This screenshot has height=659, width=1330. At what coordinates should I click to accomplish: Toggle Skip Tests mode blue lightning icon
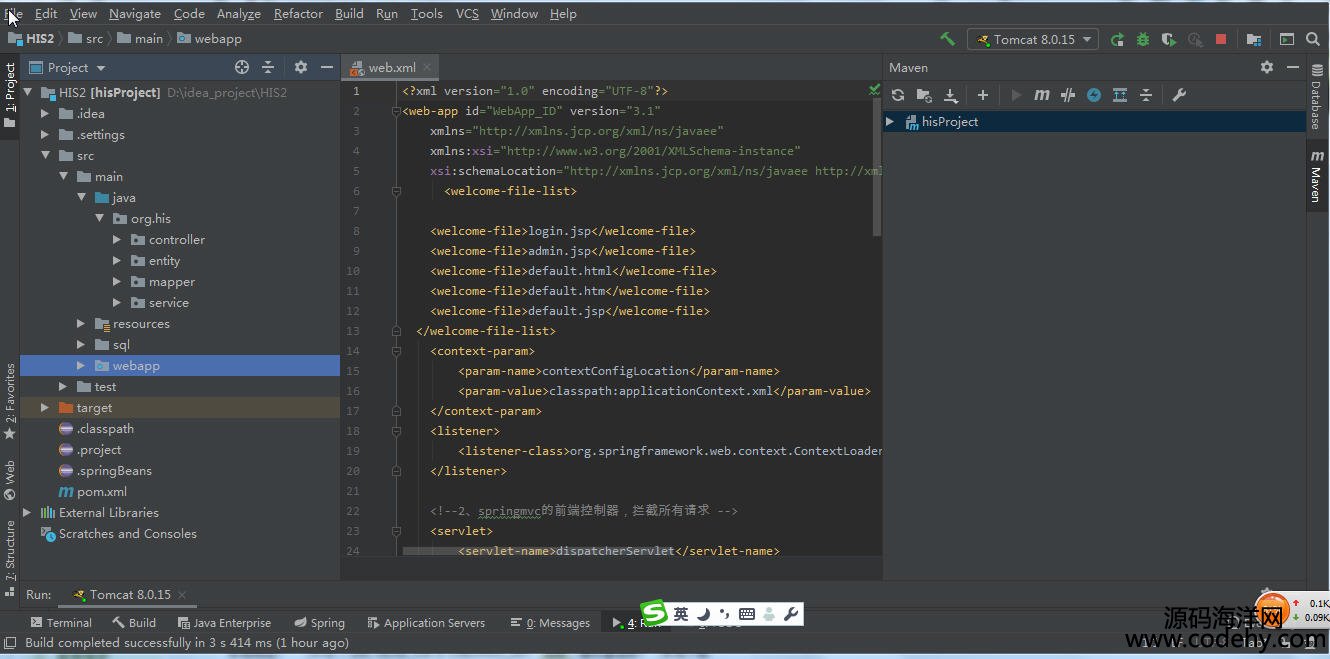pos(1094,95)
